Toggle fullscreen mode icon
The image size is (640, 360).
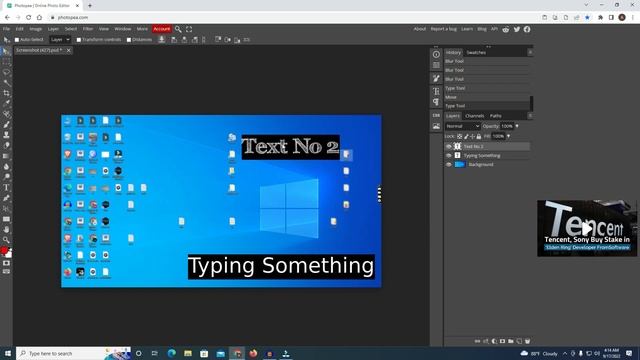189,29
